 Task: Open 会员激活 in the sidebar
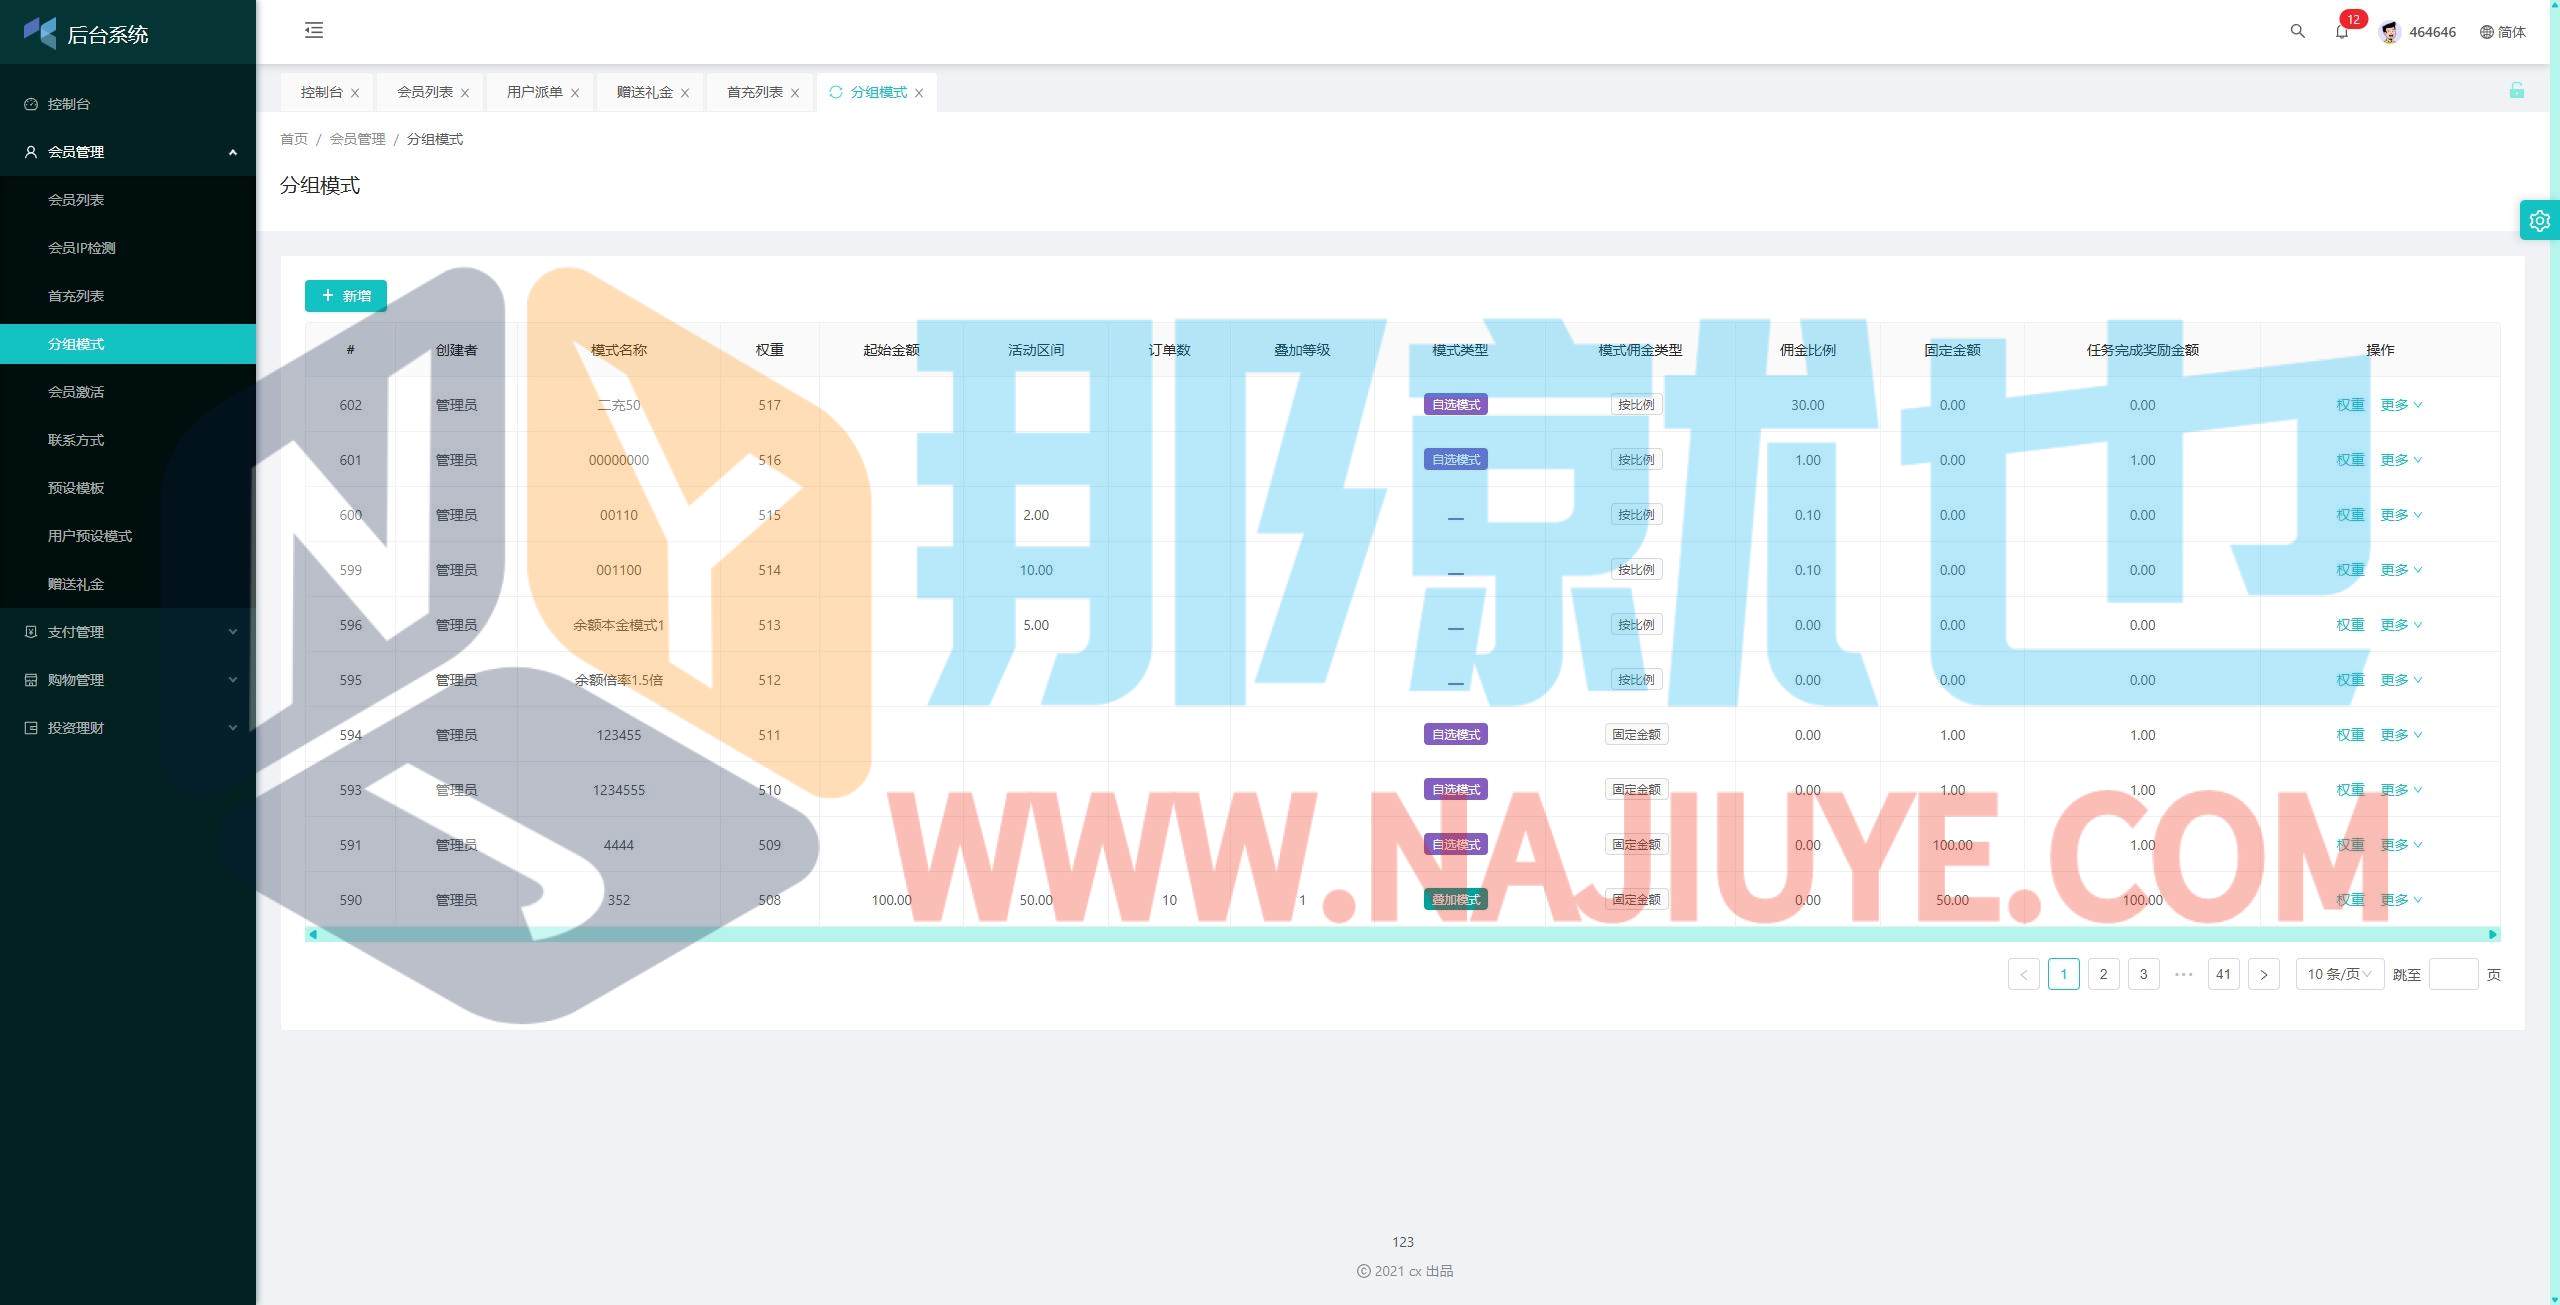76,392
